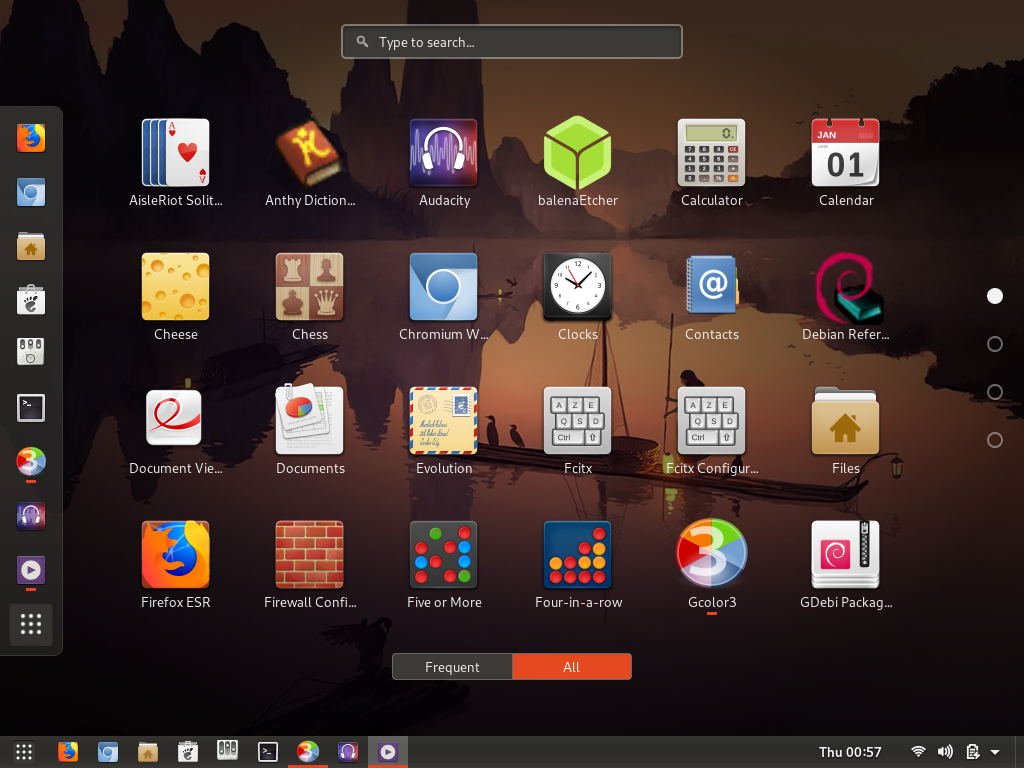
Task: Switch to the Frequent apps view
Action: pos(452,667)
